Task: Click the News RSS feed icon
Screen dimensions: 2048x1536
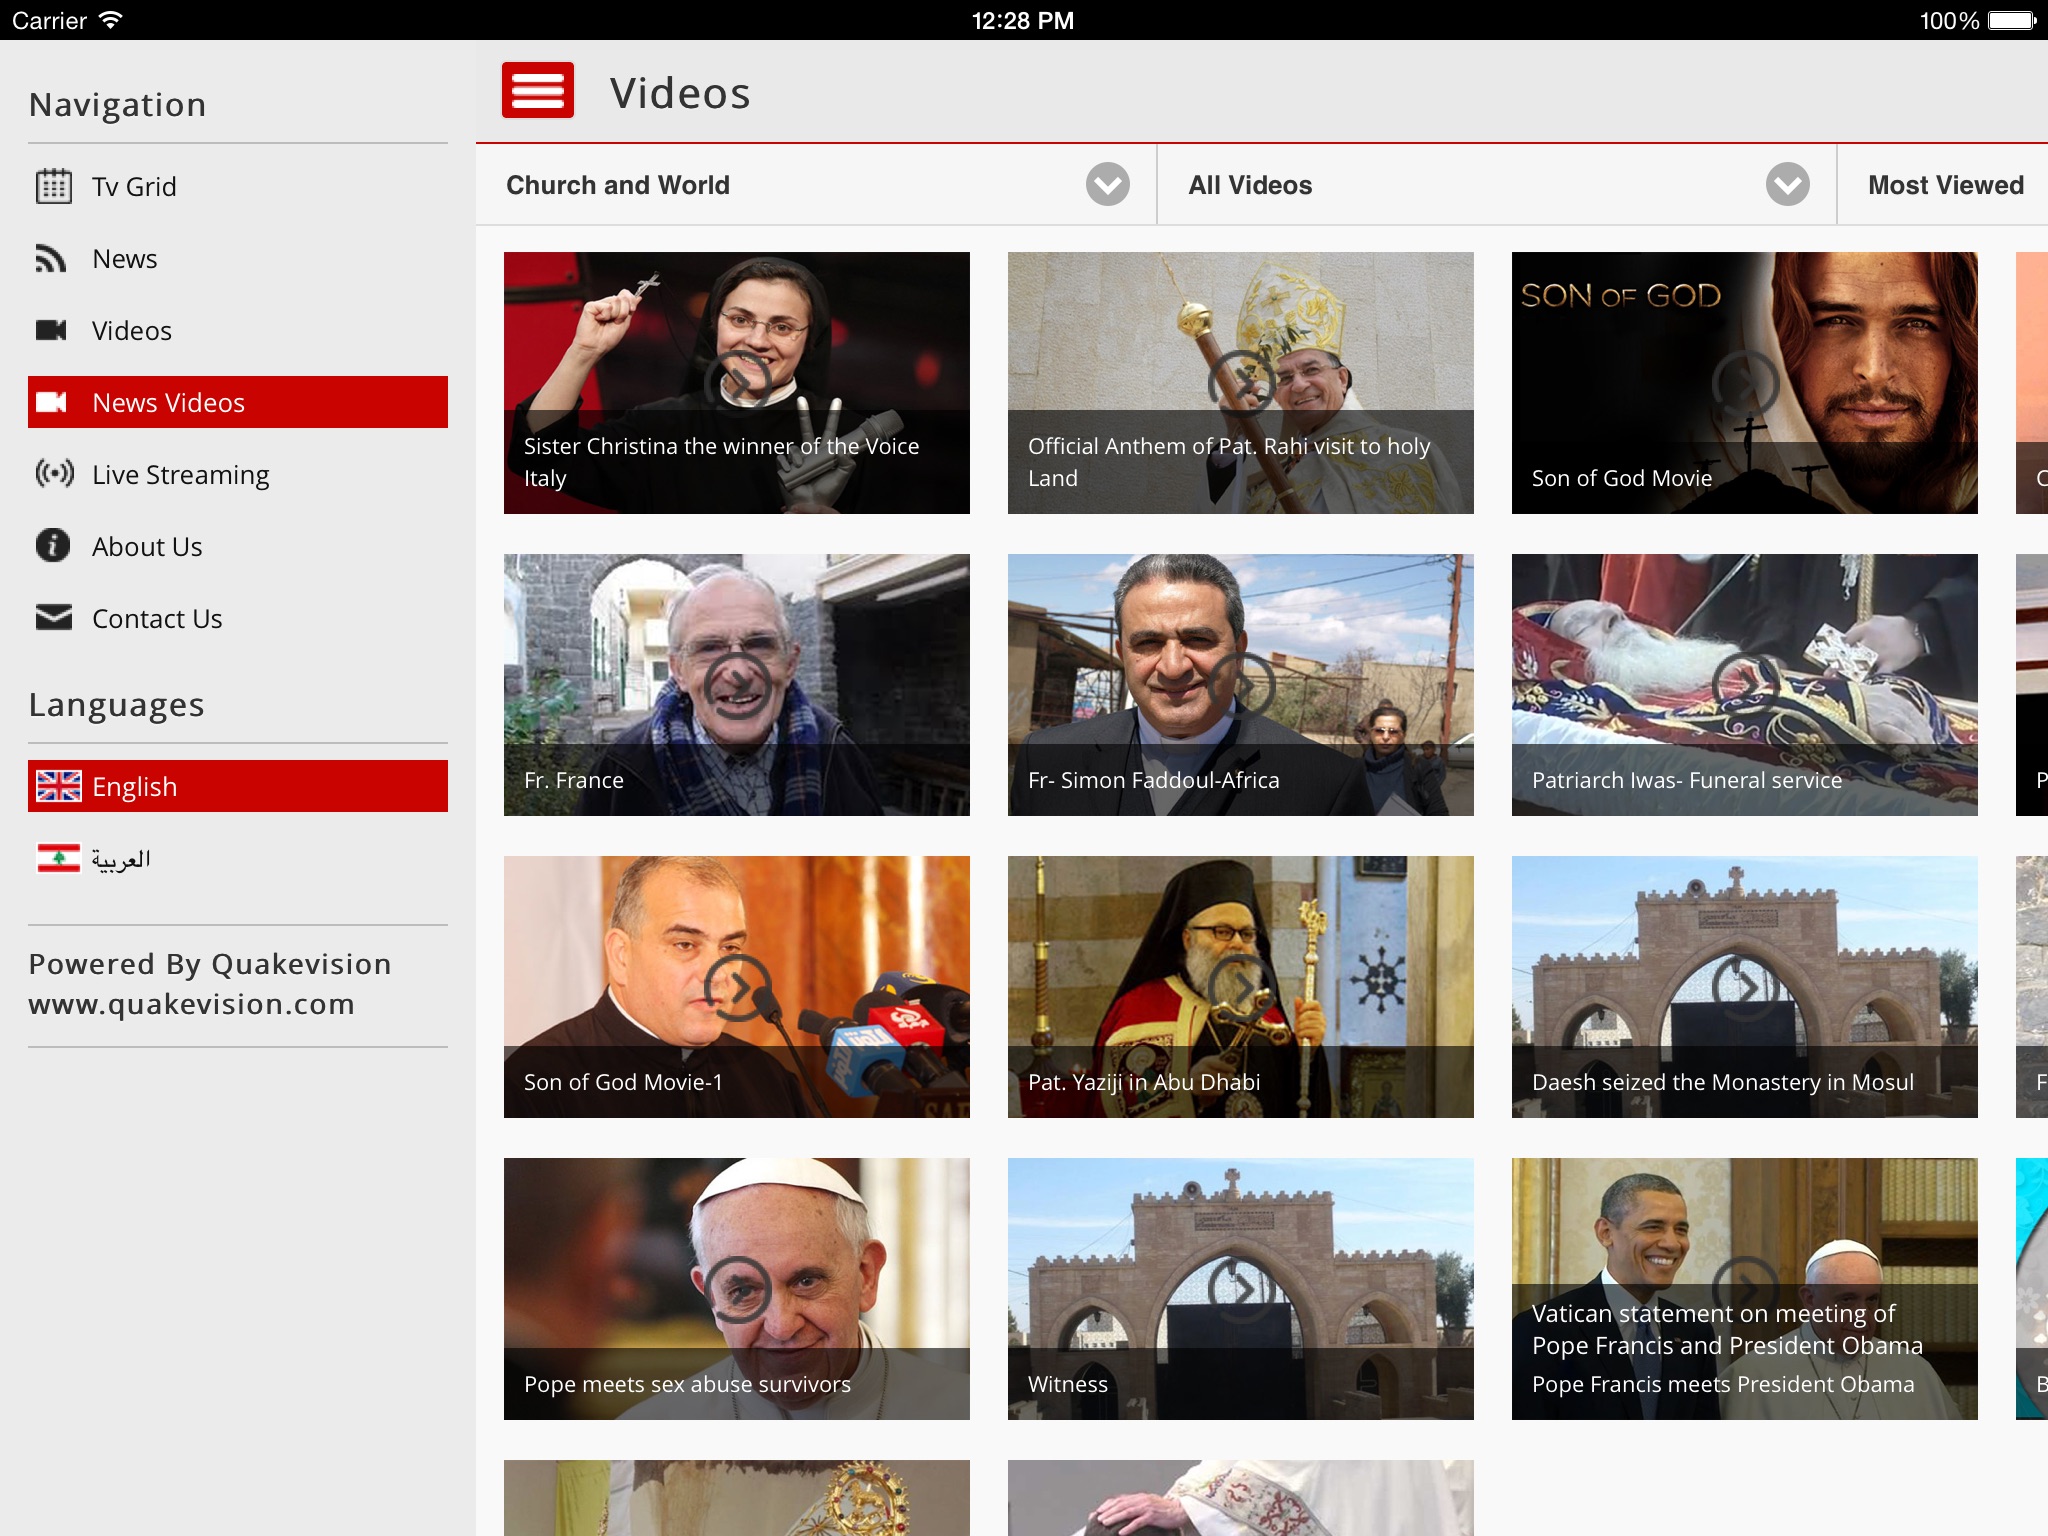Action: pyautogui.click(x=51, y=258)
